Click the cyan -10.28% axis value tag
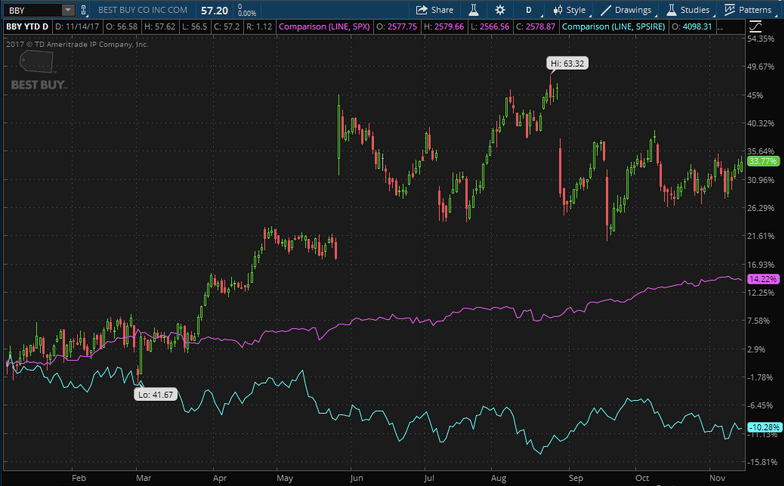 point(764,427)
